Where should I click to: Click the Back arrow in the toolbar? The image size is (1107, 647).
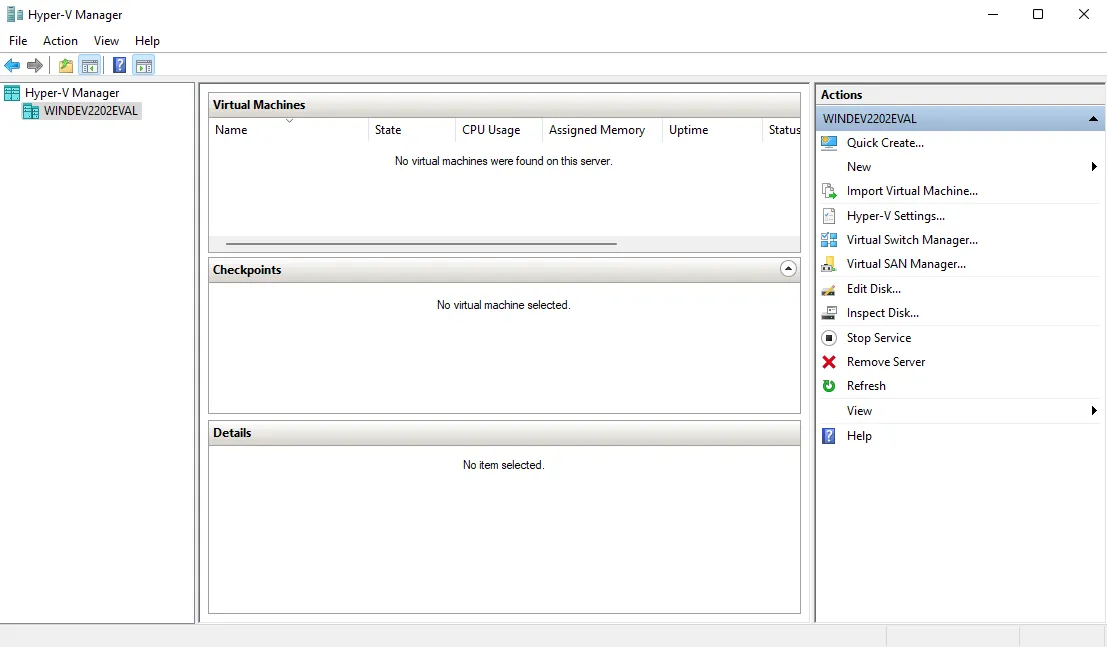tap(12, 66)
